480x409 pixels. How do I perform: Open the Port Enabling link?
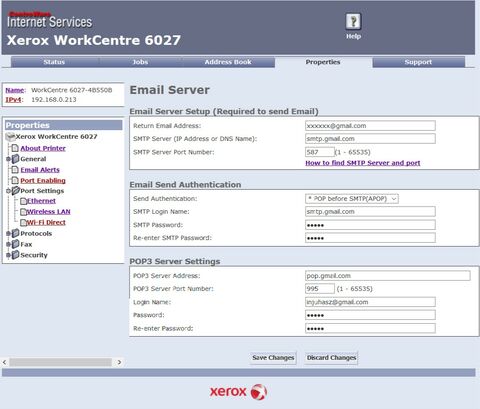click(43, 180)
